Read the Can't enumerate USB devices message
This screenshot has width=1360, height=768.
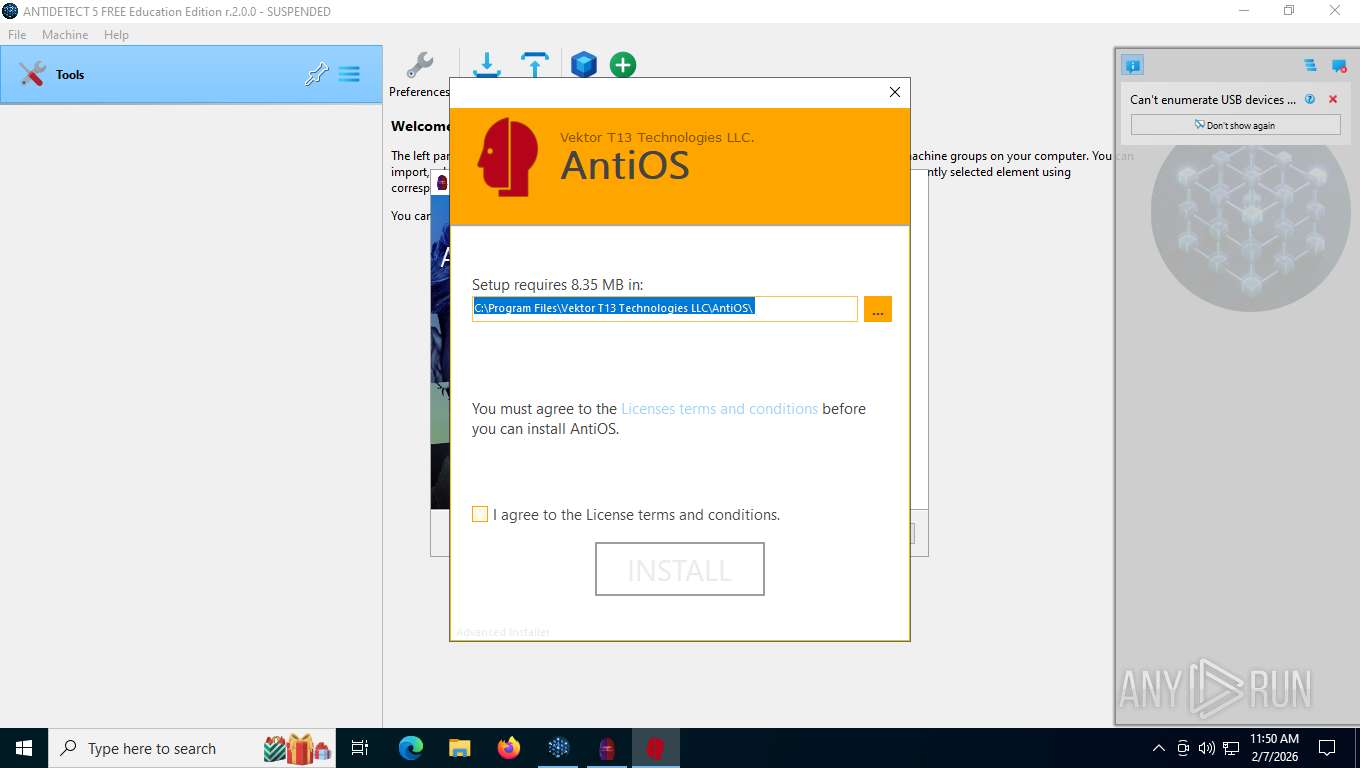(x=1212, y=99)
